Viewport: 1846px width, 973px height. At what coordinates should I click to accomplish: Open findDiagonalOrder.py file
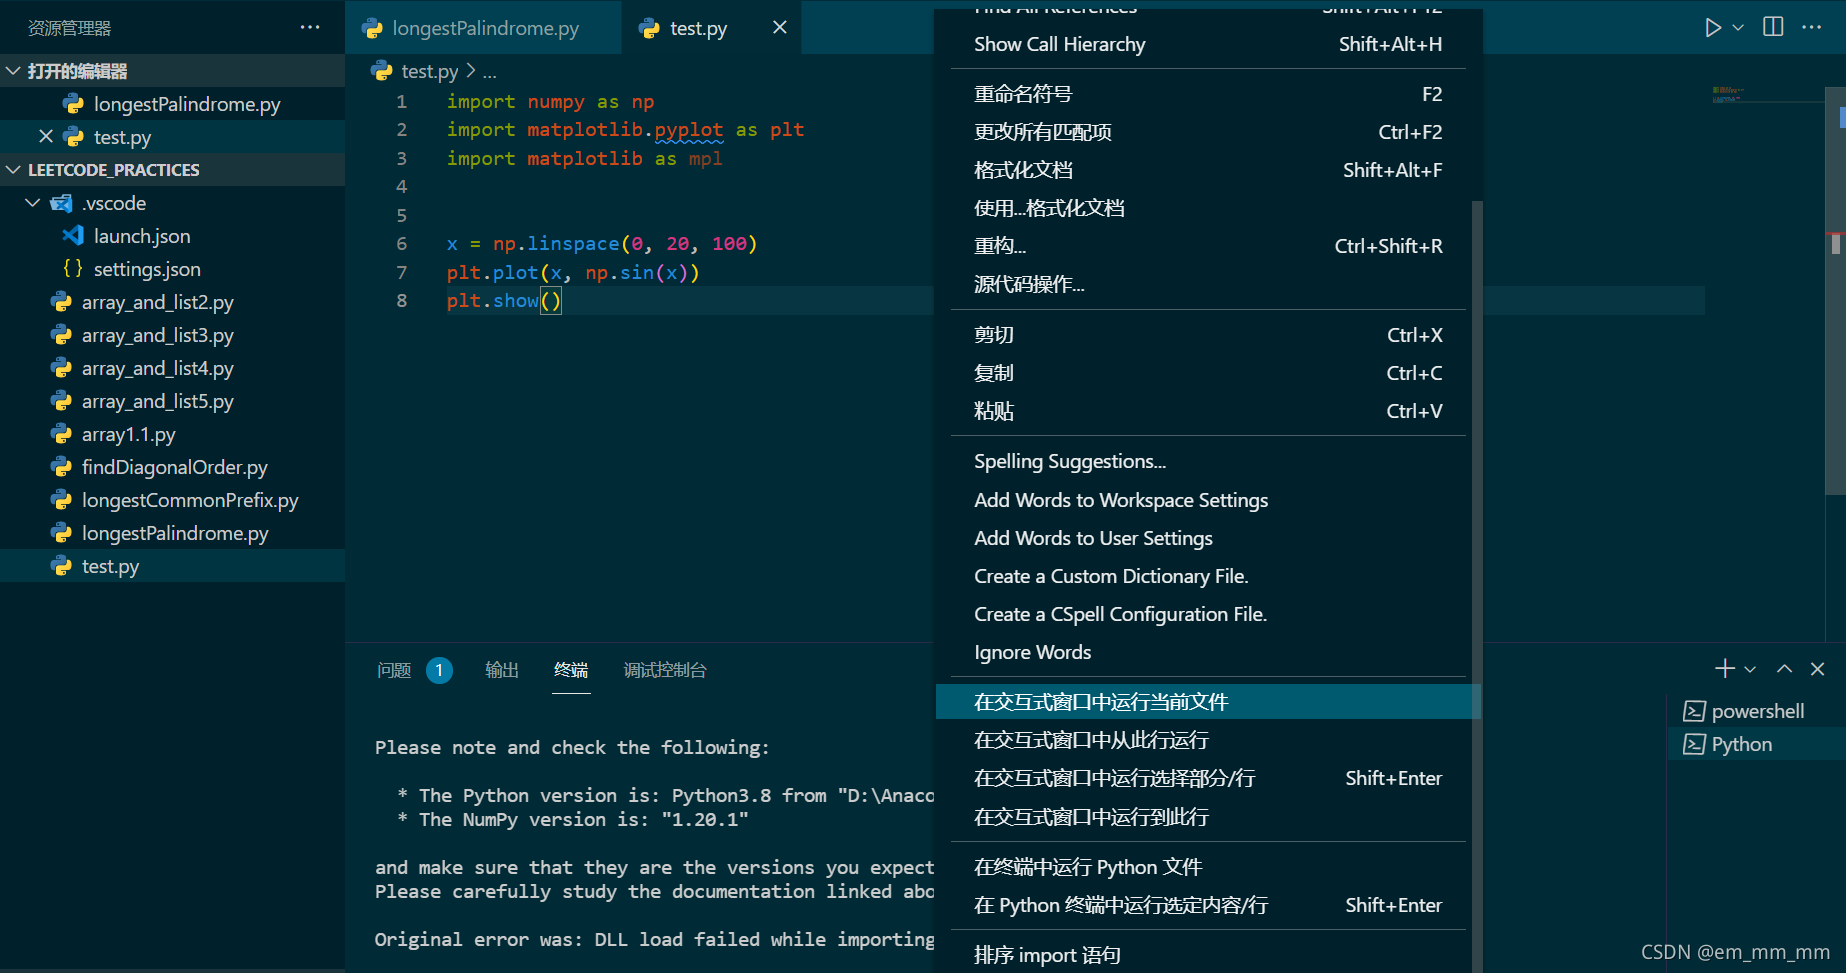(x=172, y=467)
